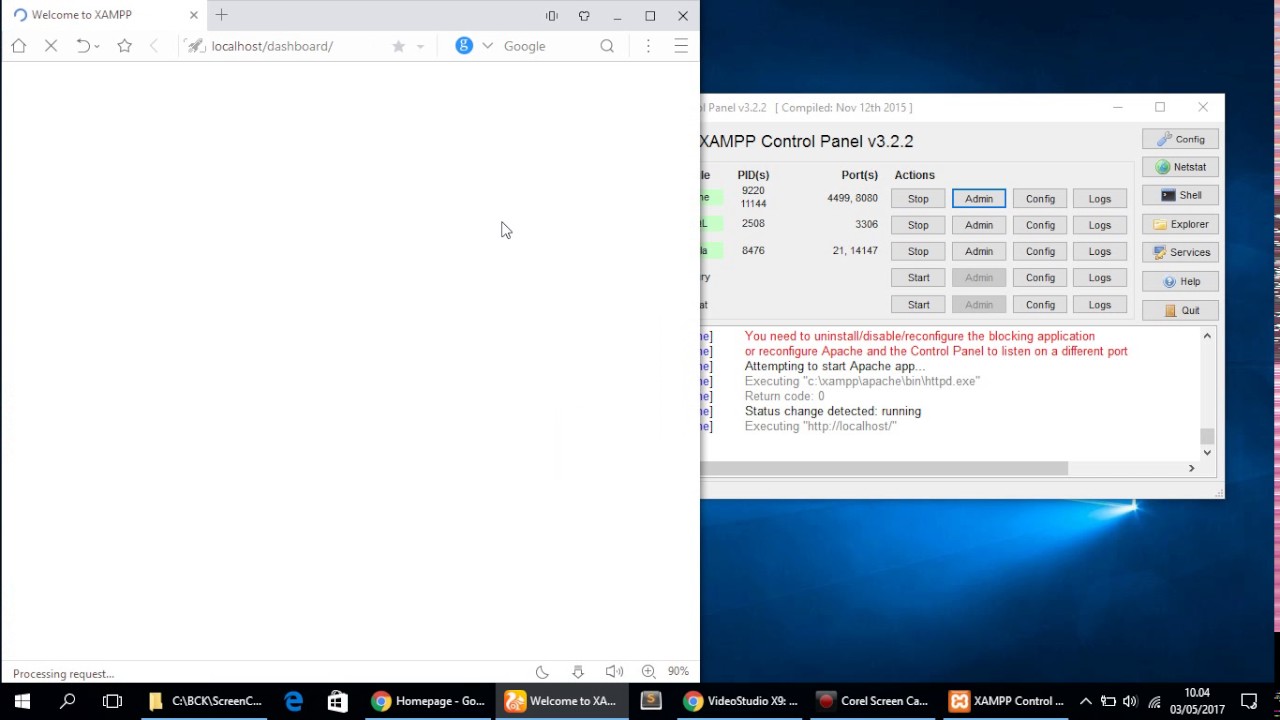Bookmark page with address bar star

point(398,46)
